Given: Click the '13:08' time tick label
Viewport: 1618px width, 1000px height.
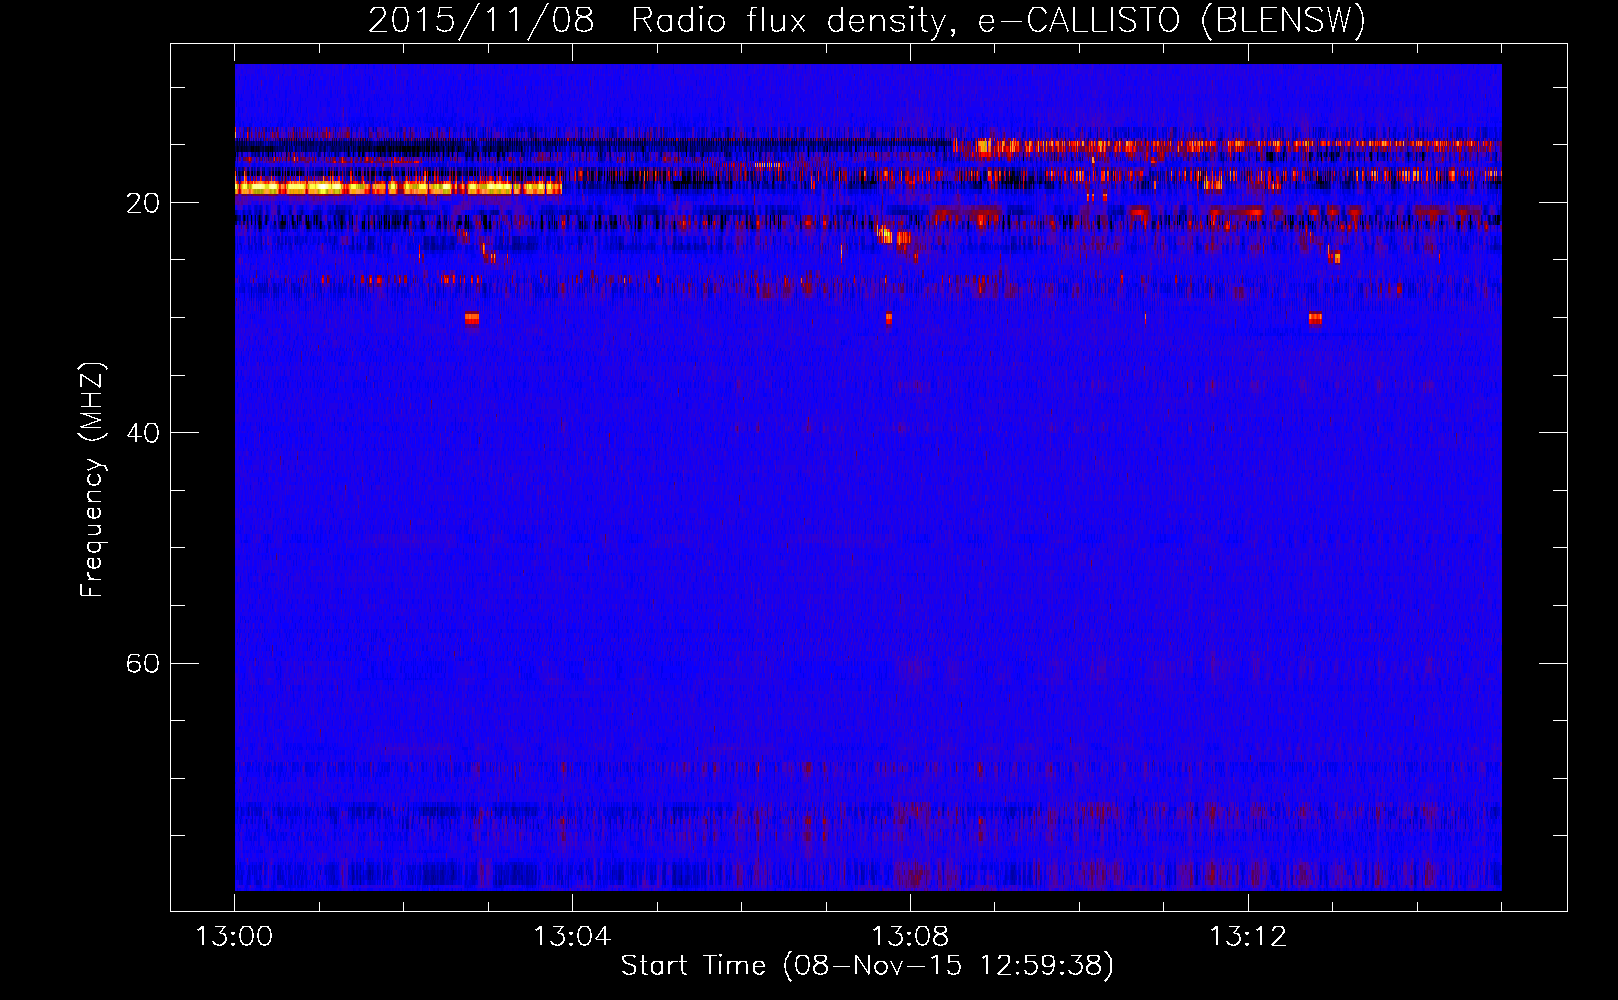Looking at the screenshot, I should [910, 937].
